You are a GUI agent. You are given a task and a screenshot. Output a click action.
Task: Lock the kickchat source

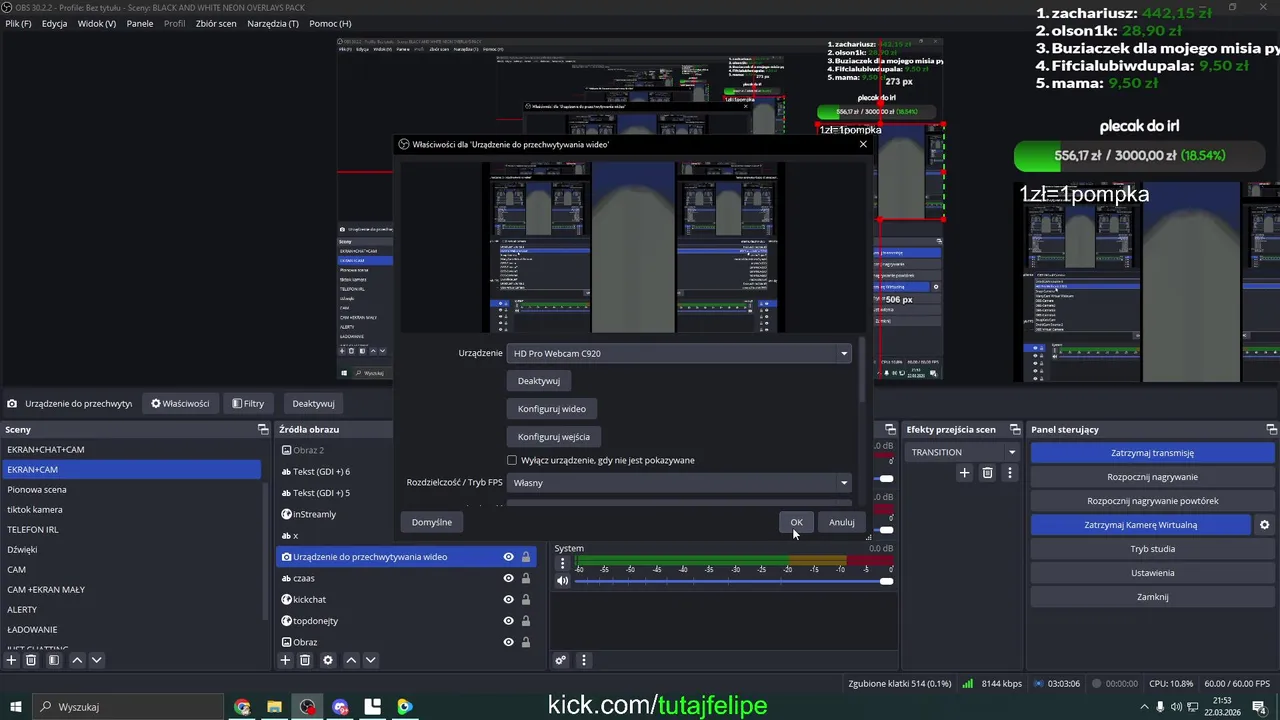525,600
